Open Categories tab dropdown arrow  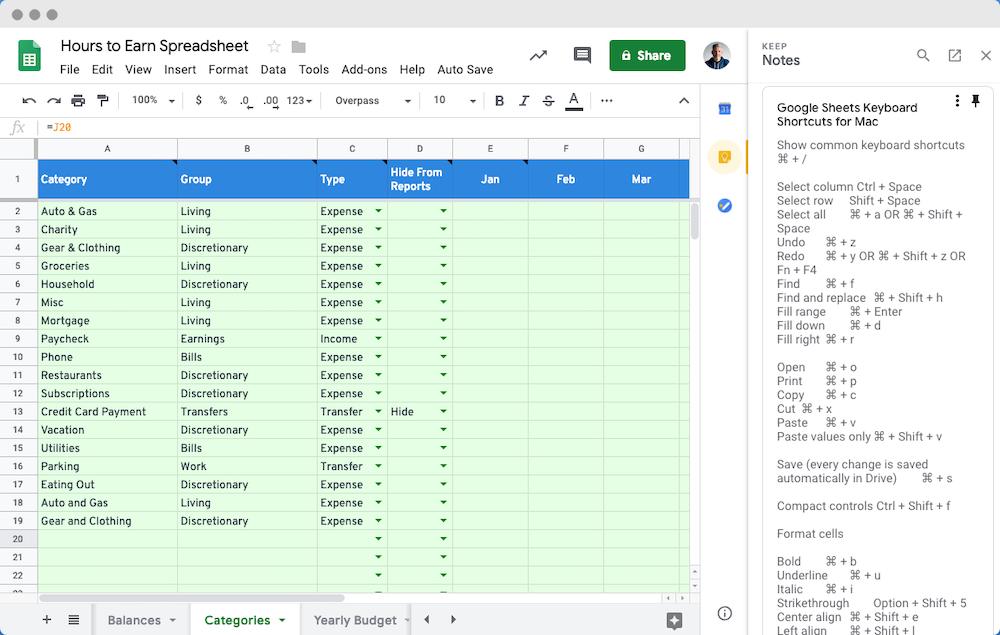coord(282,620)
